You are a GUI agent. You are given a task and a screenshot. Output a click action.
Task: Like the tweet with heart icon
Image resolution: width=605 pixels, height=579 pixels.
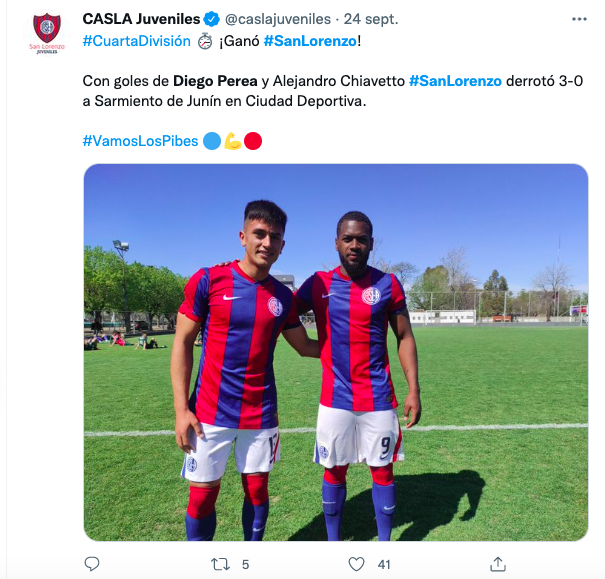pyautogui.click(x=356, y=564)
